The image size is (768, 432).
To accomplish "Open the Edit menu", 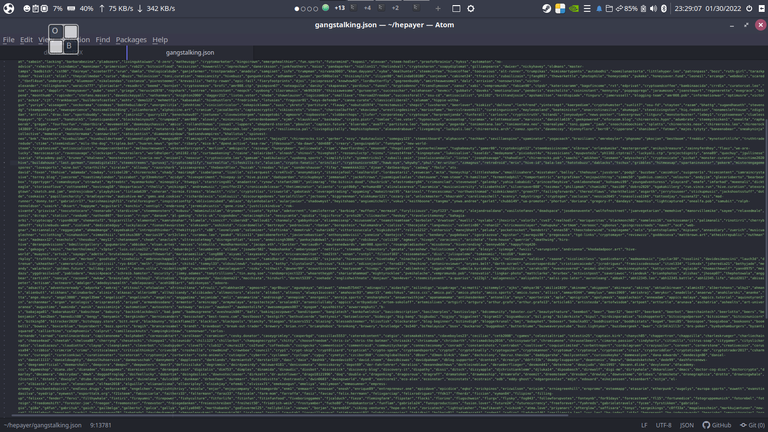I will click(x=26, y=40).
